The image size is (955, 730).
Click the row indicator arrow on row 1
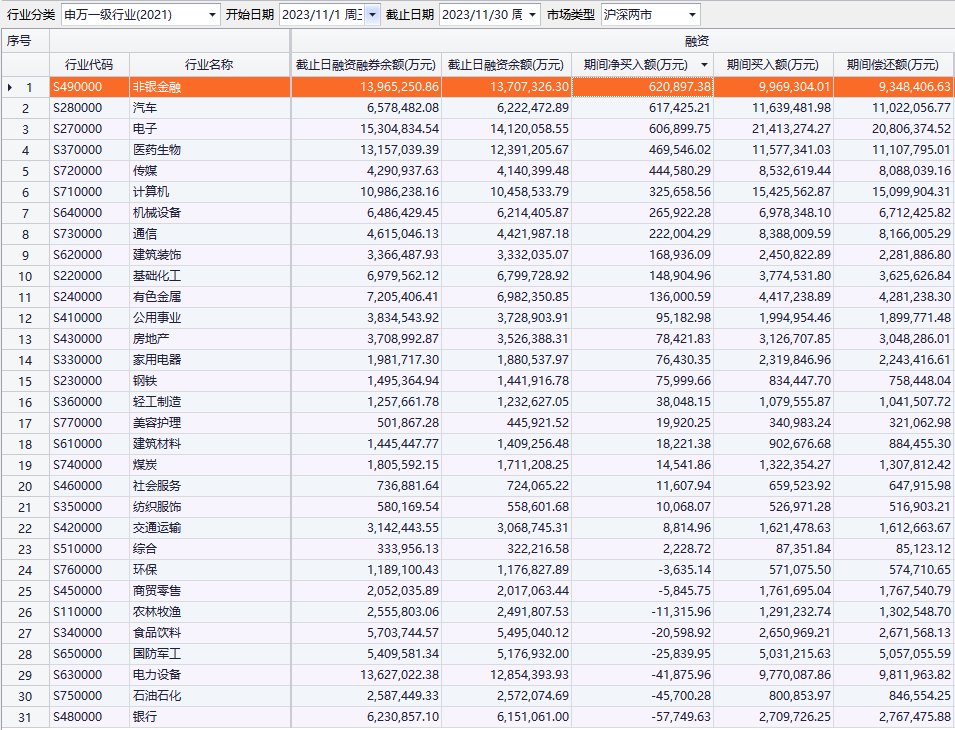pos(10,87)
